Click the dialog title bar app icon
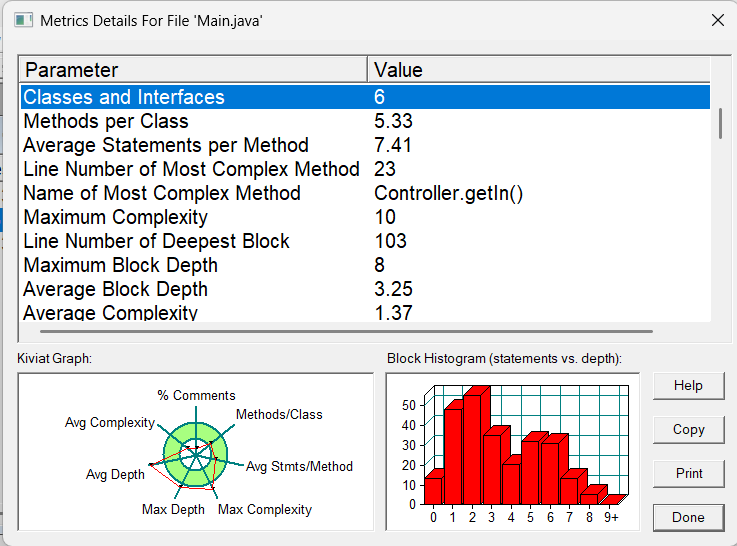This screenshot has width=737, height=546. pyautogui.click(x=21, y=20)
